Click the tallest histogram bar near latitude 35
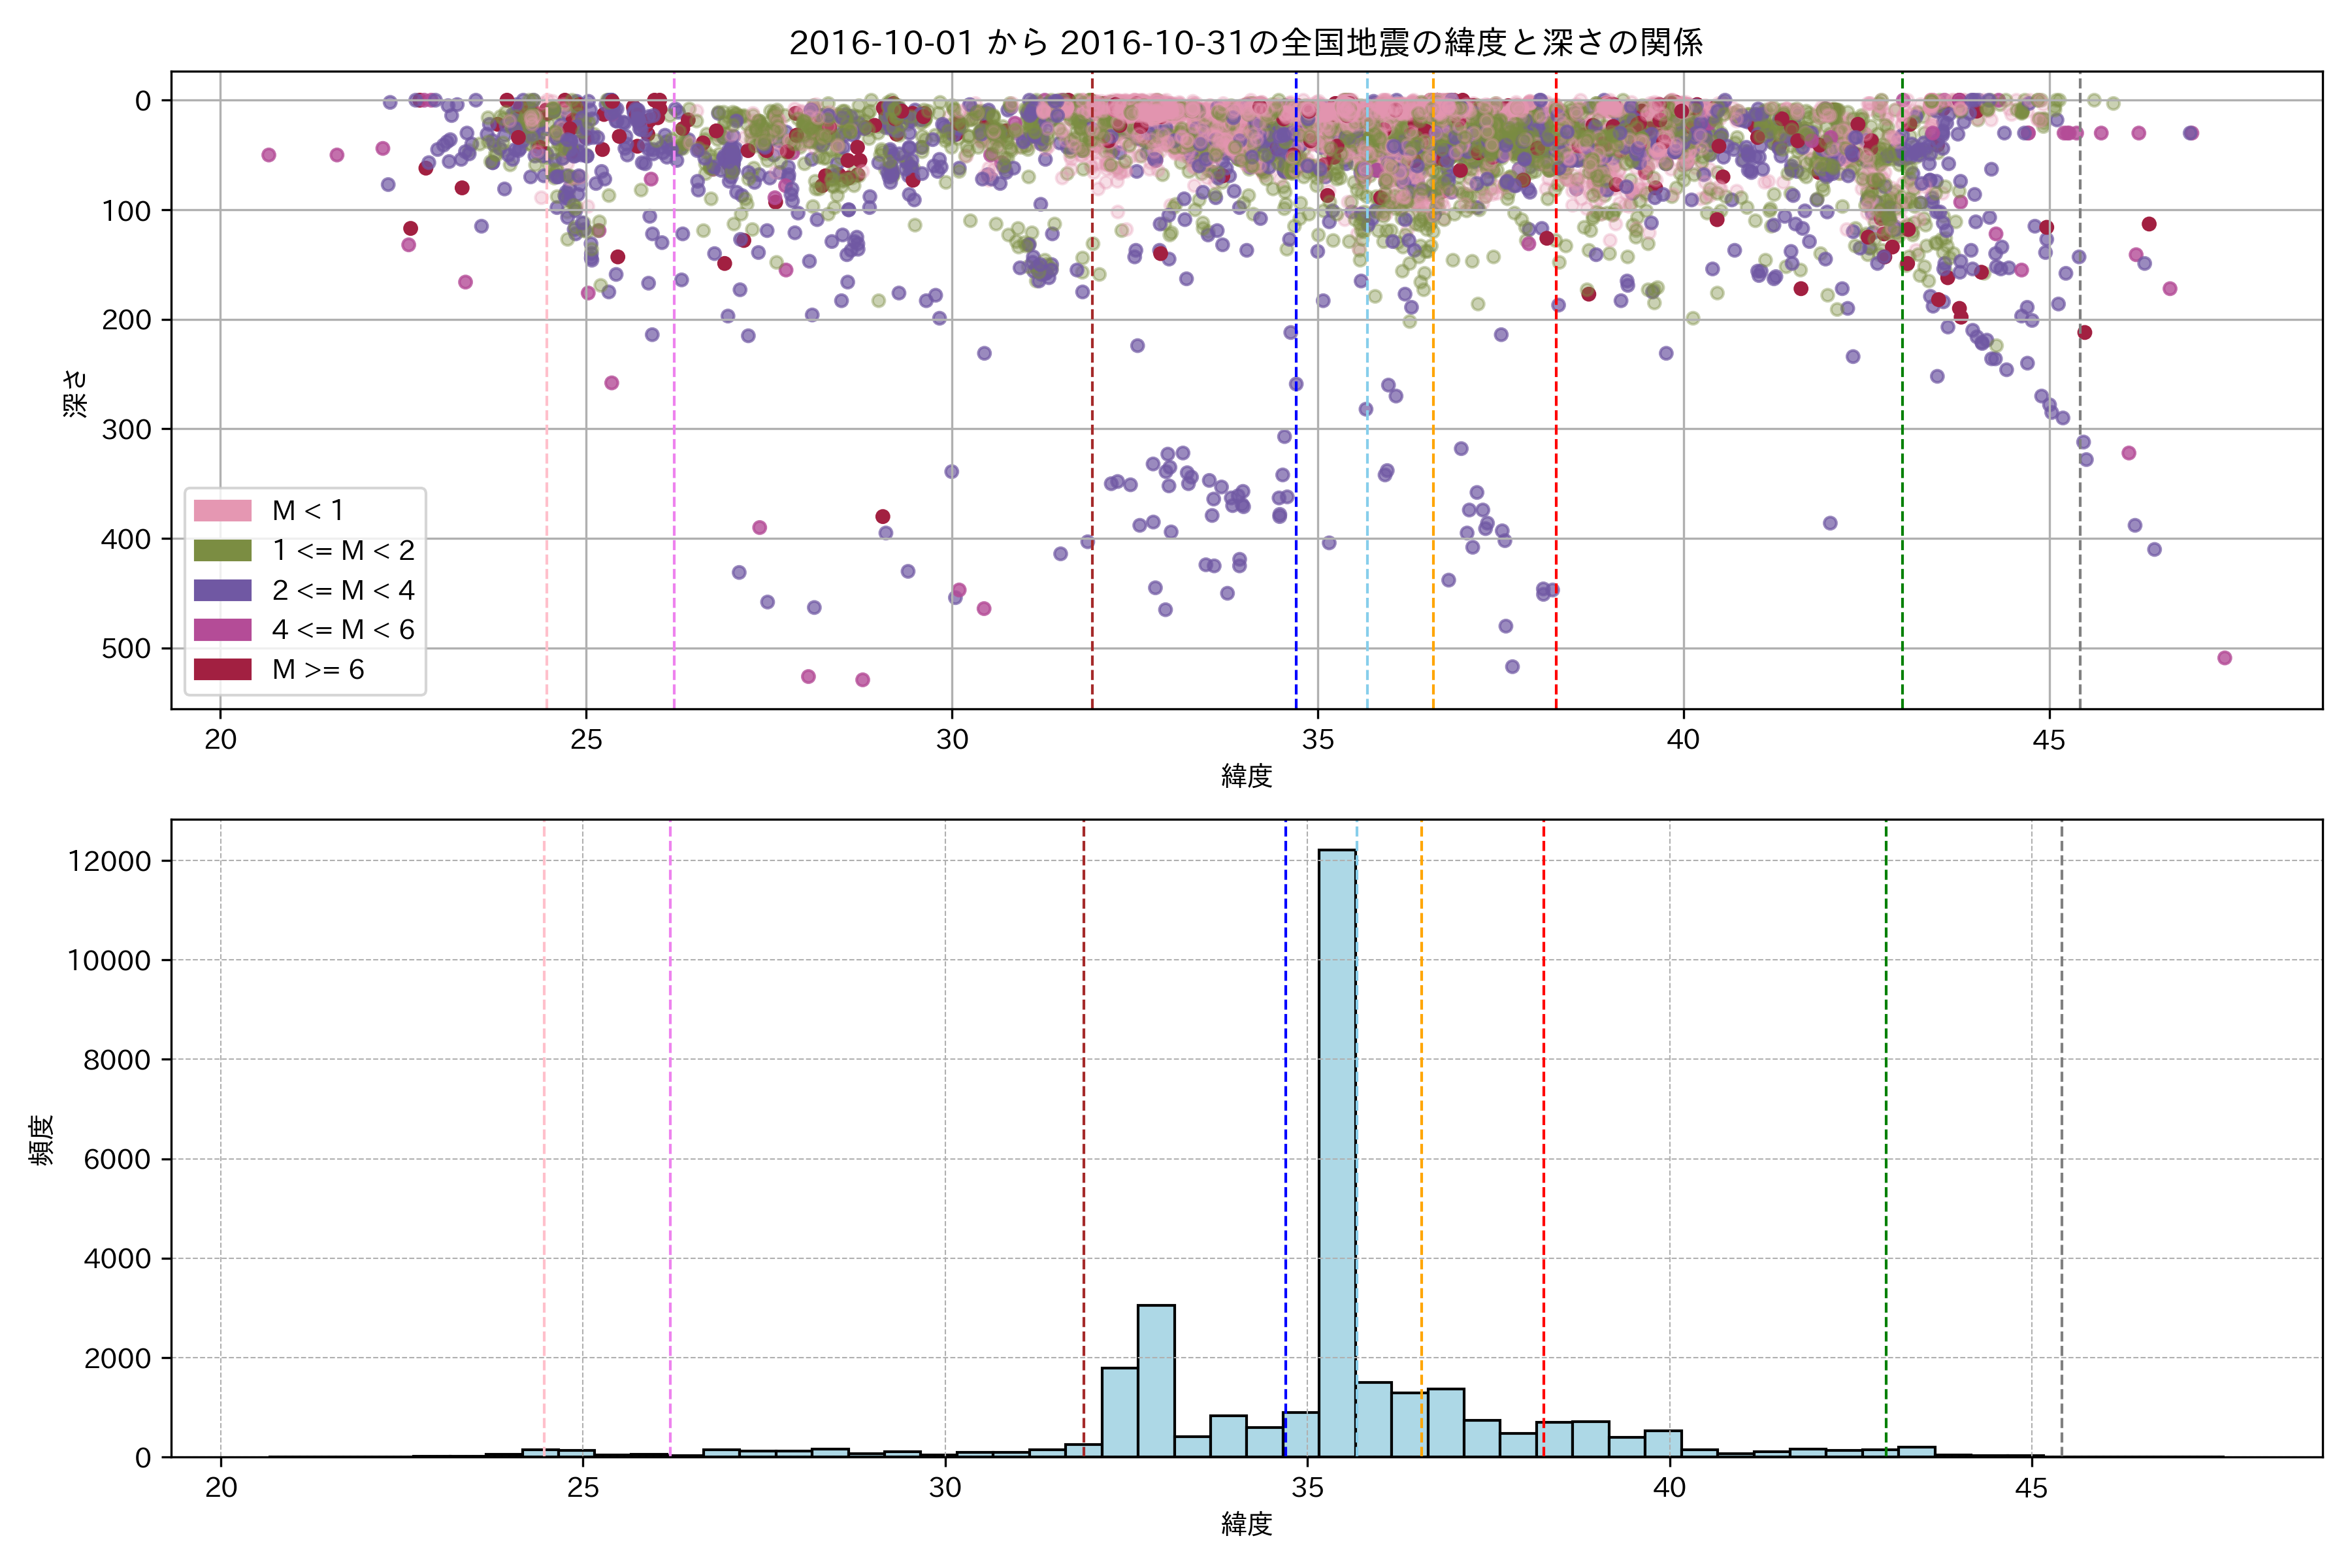The width and height of the screenshot is (2352, 1568). (x=1337, y=1150)
